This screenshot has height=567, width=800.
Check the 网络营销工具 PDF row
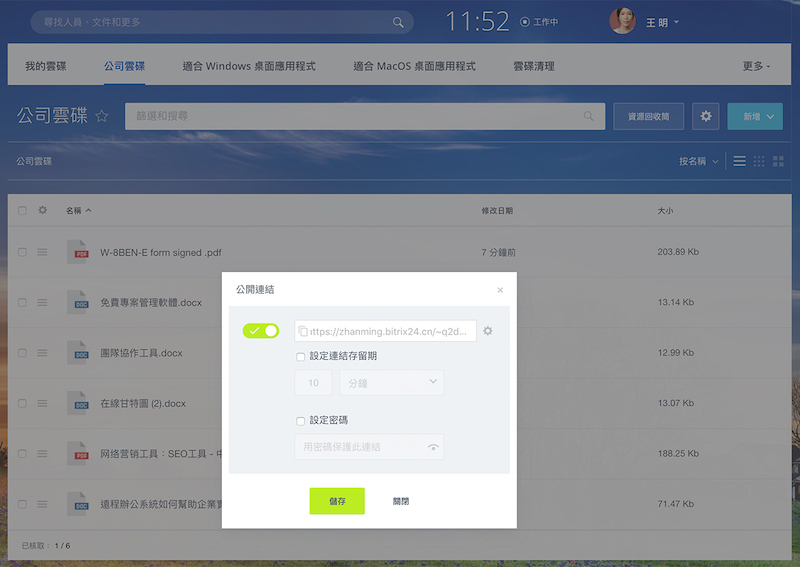pos(22,454)
